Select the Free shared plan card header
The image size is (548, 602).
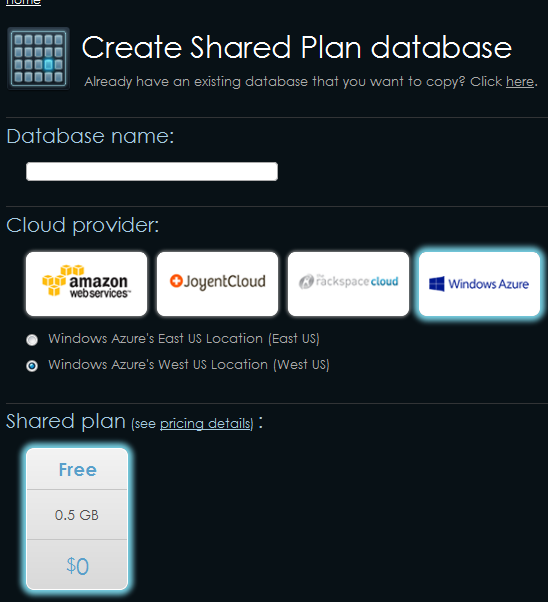[x=77, y=469]
